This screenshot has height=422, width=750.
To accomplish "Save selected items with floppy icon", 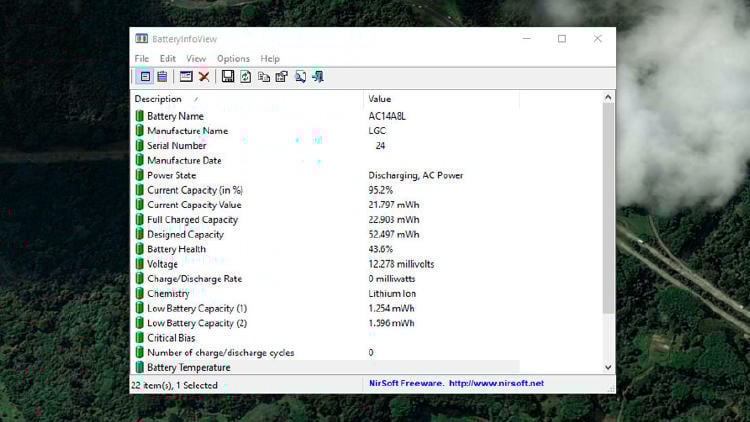I will click(x=228, y=77).
